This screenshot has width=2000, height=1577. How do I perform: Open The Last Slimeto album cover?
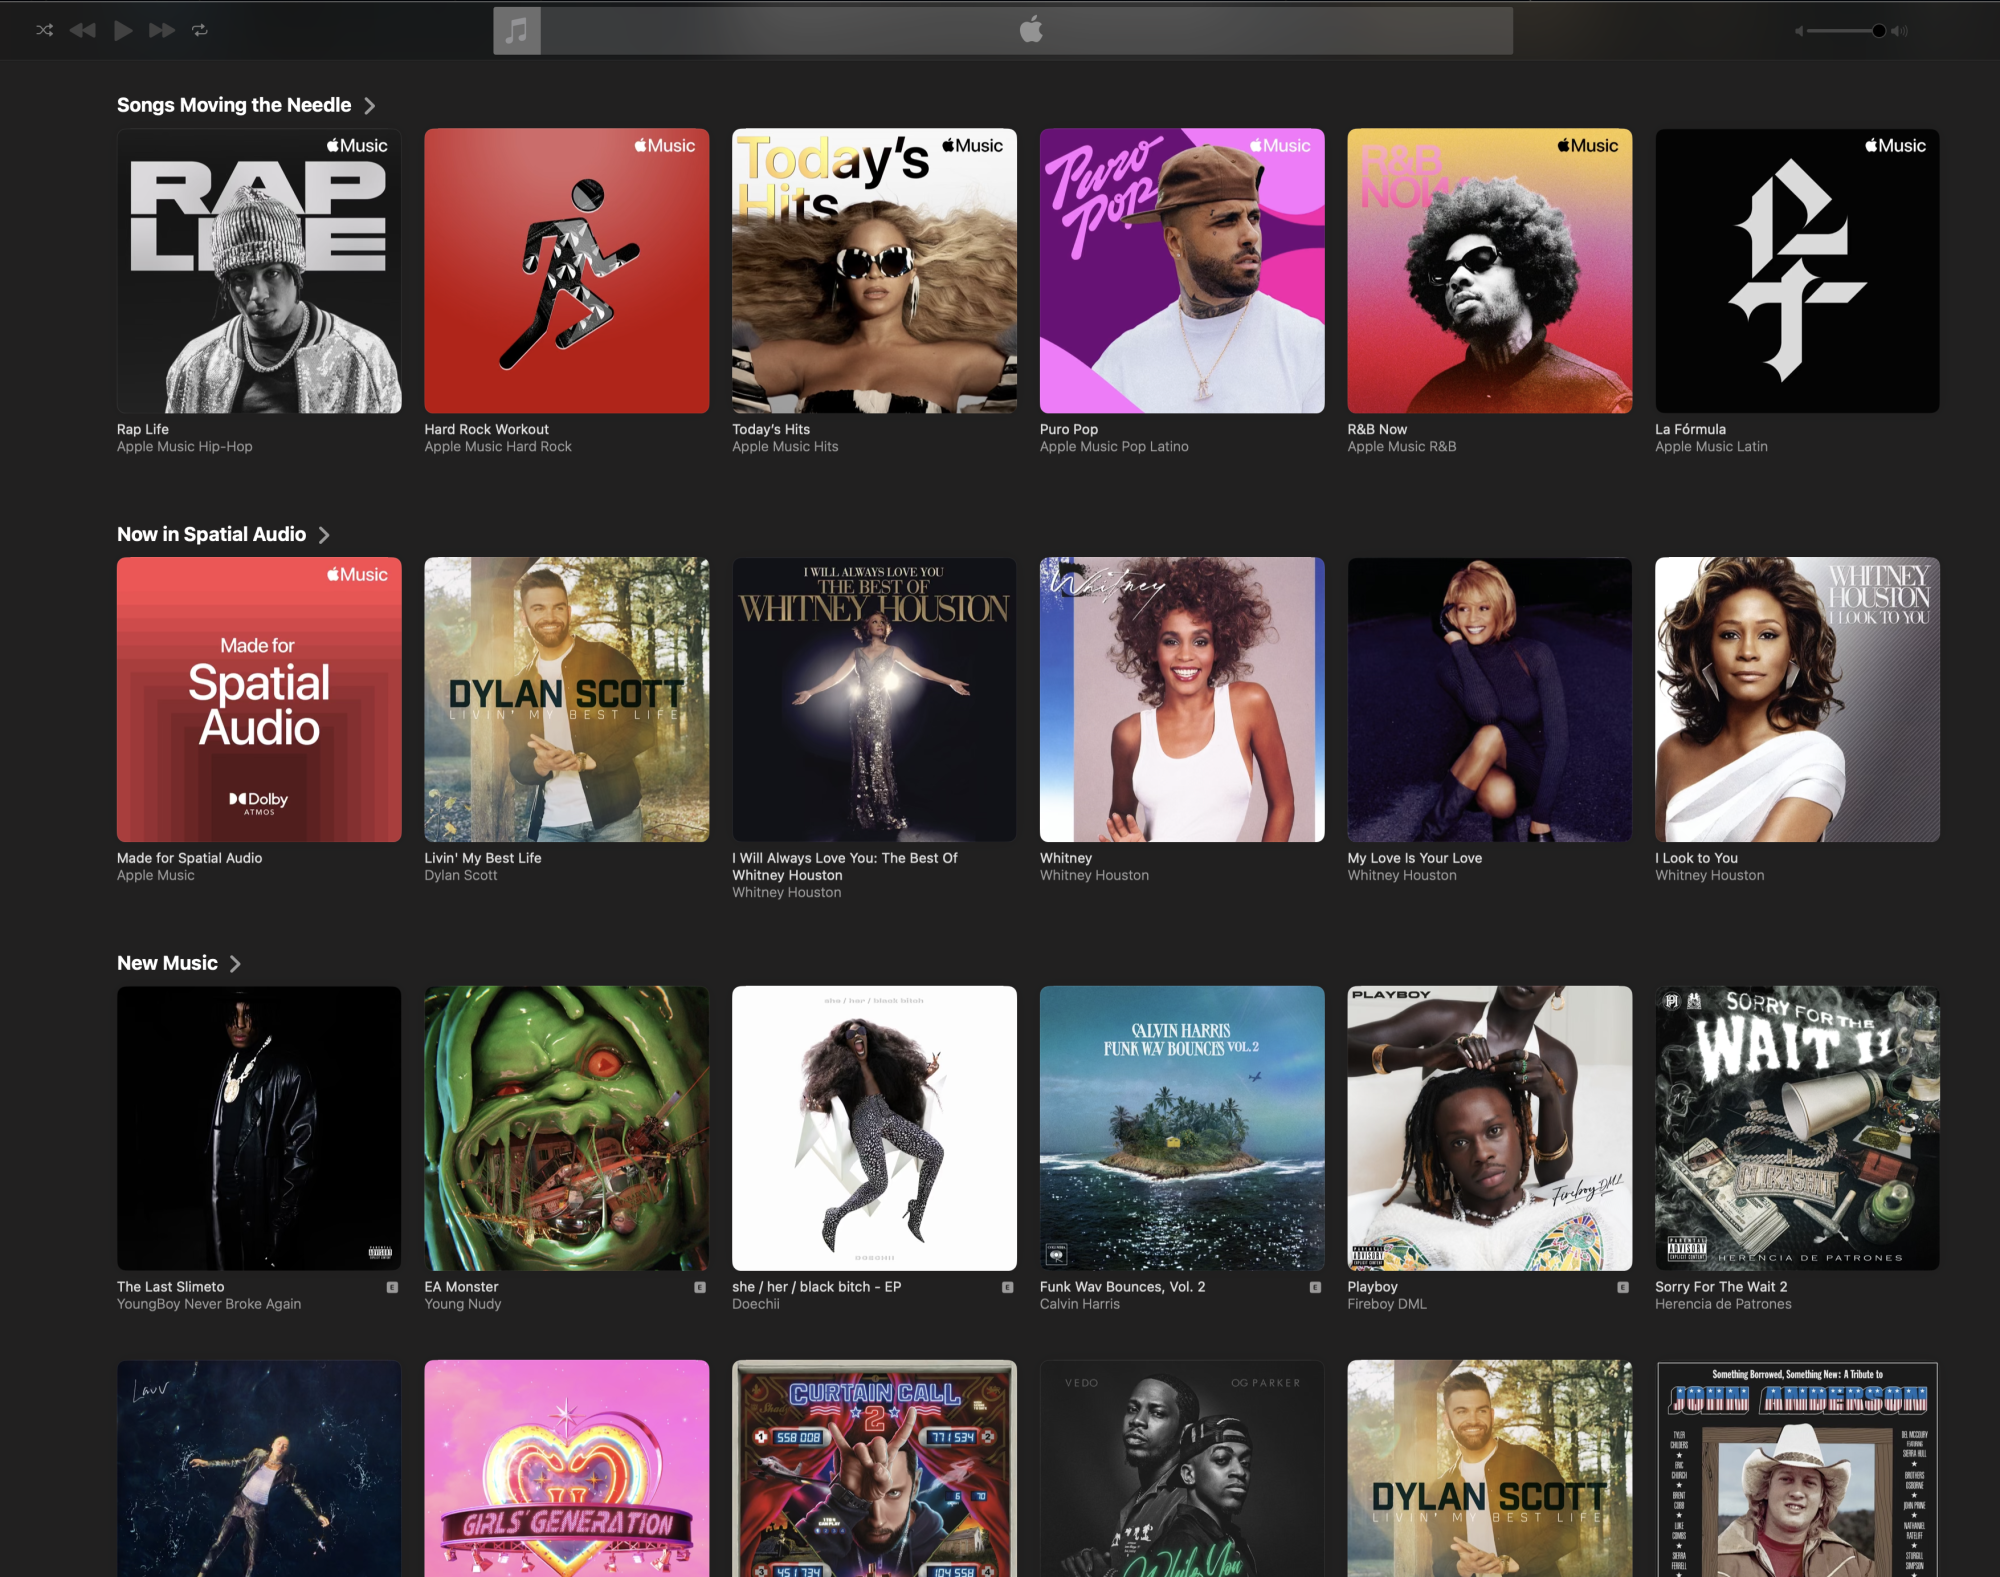click(259, 1129)
